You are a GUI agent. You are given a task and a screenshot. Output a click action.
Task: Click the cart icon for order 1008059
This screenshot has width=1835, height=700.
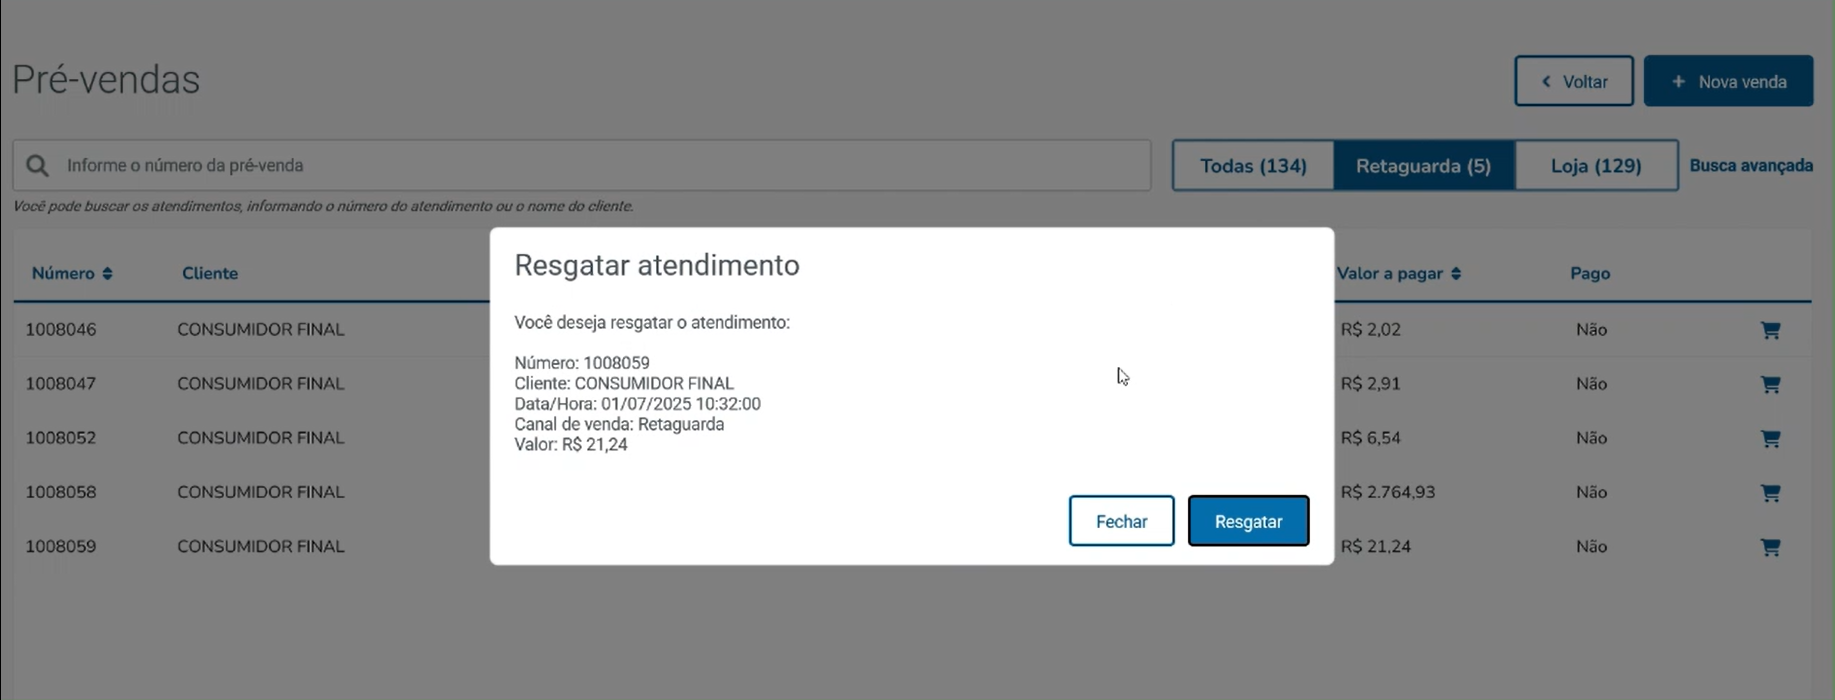pos(1770,547)
